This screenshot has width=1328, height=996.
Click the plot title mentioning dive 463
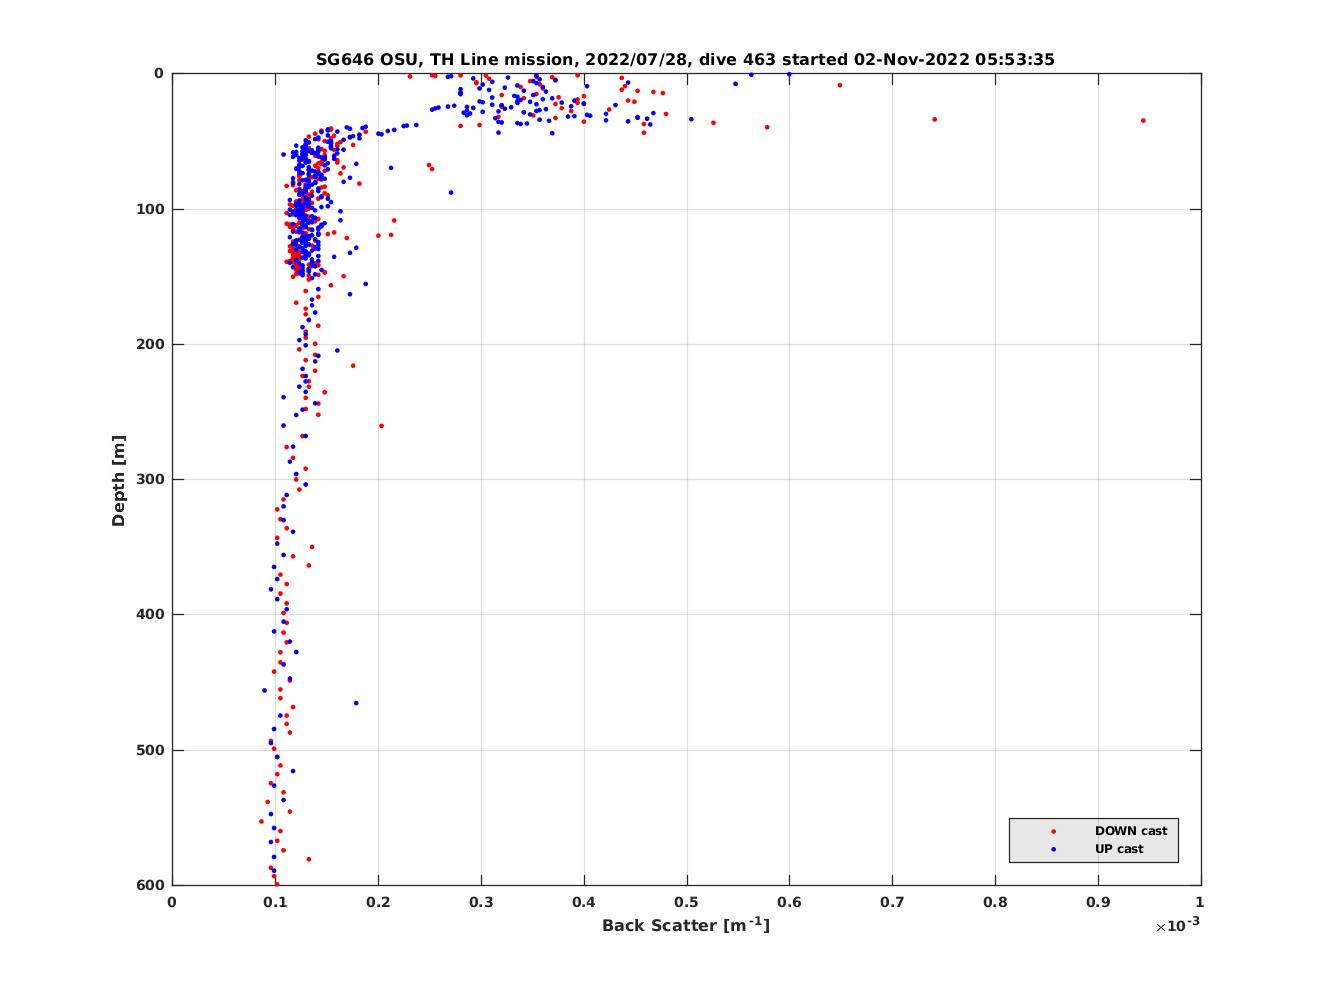tap(685, 59)
